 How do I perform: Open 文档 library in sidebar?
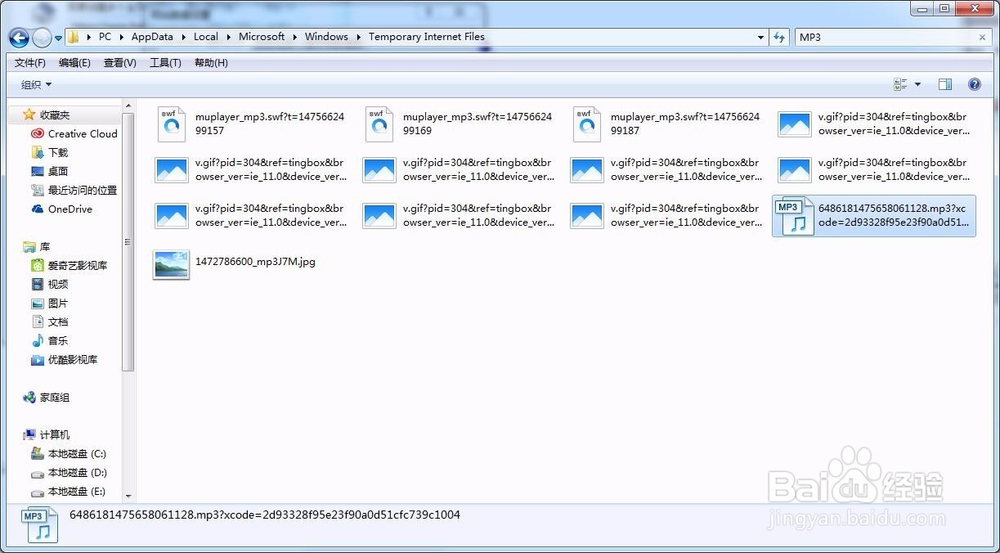tap(50, 322)
